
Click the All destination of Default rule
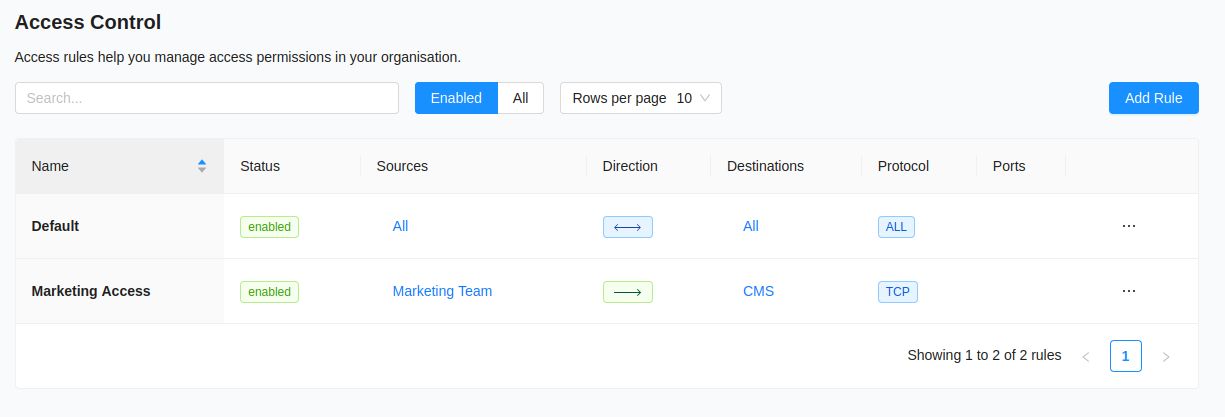(750, 226)
